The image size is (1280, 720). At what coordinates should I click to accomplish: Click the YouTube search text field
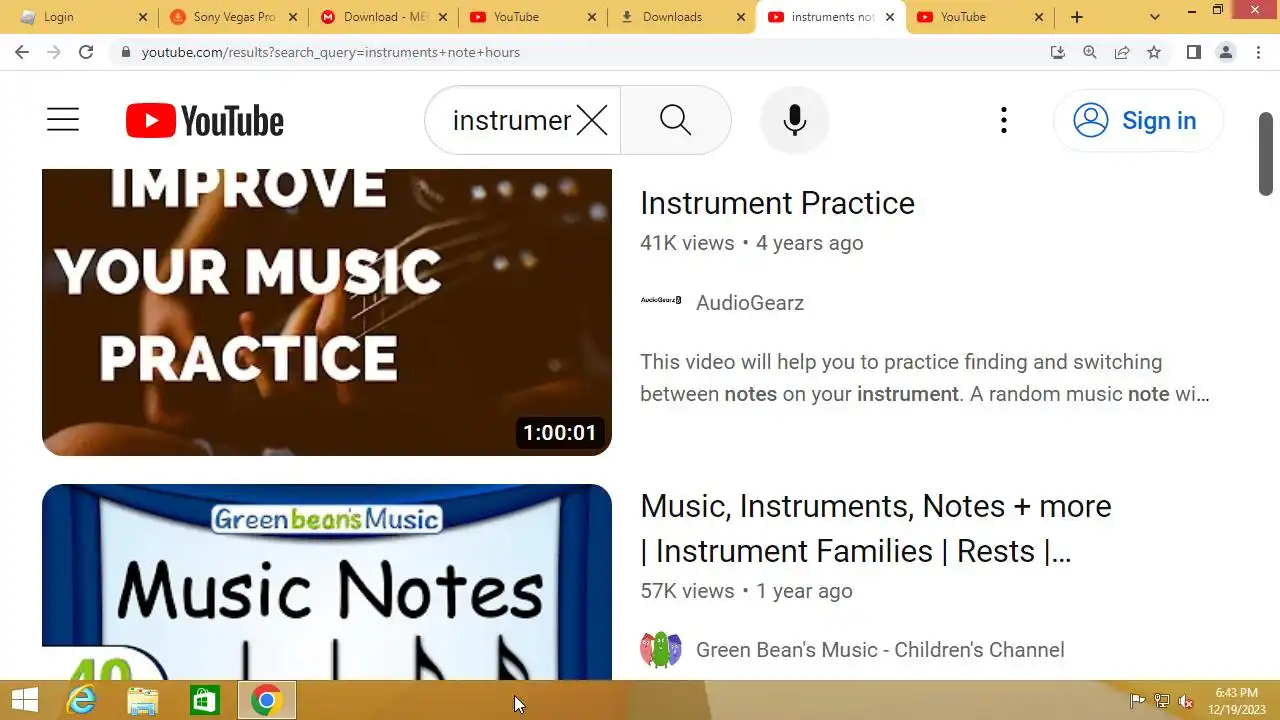pos(511,120)
